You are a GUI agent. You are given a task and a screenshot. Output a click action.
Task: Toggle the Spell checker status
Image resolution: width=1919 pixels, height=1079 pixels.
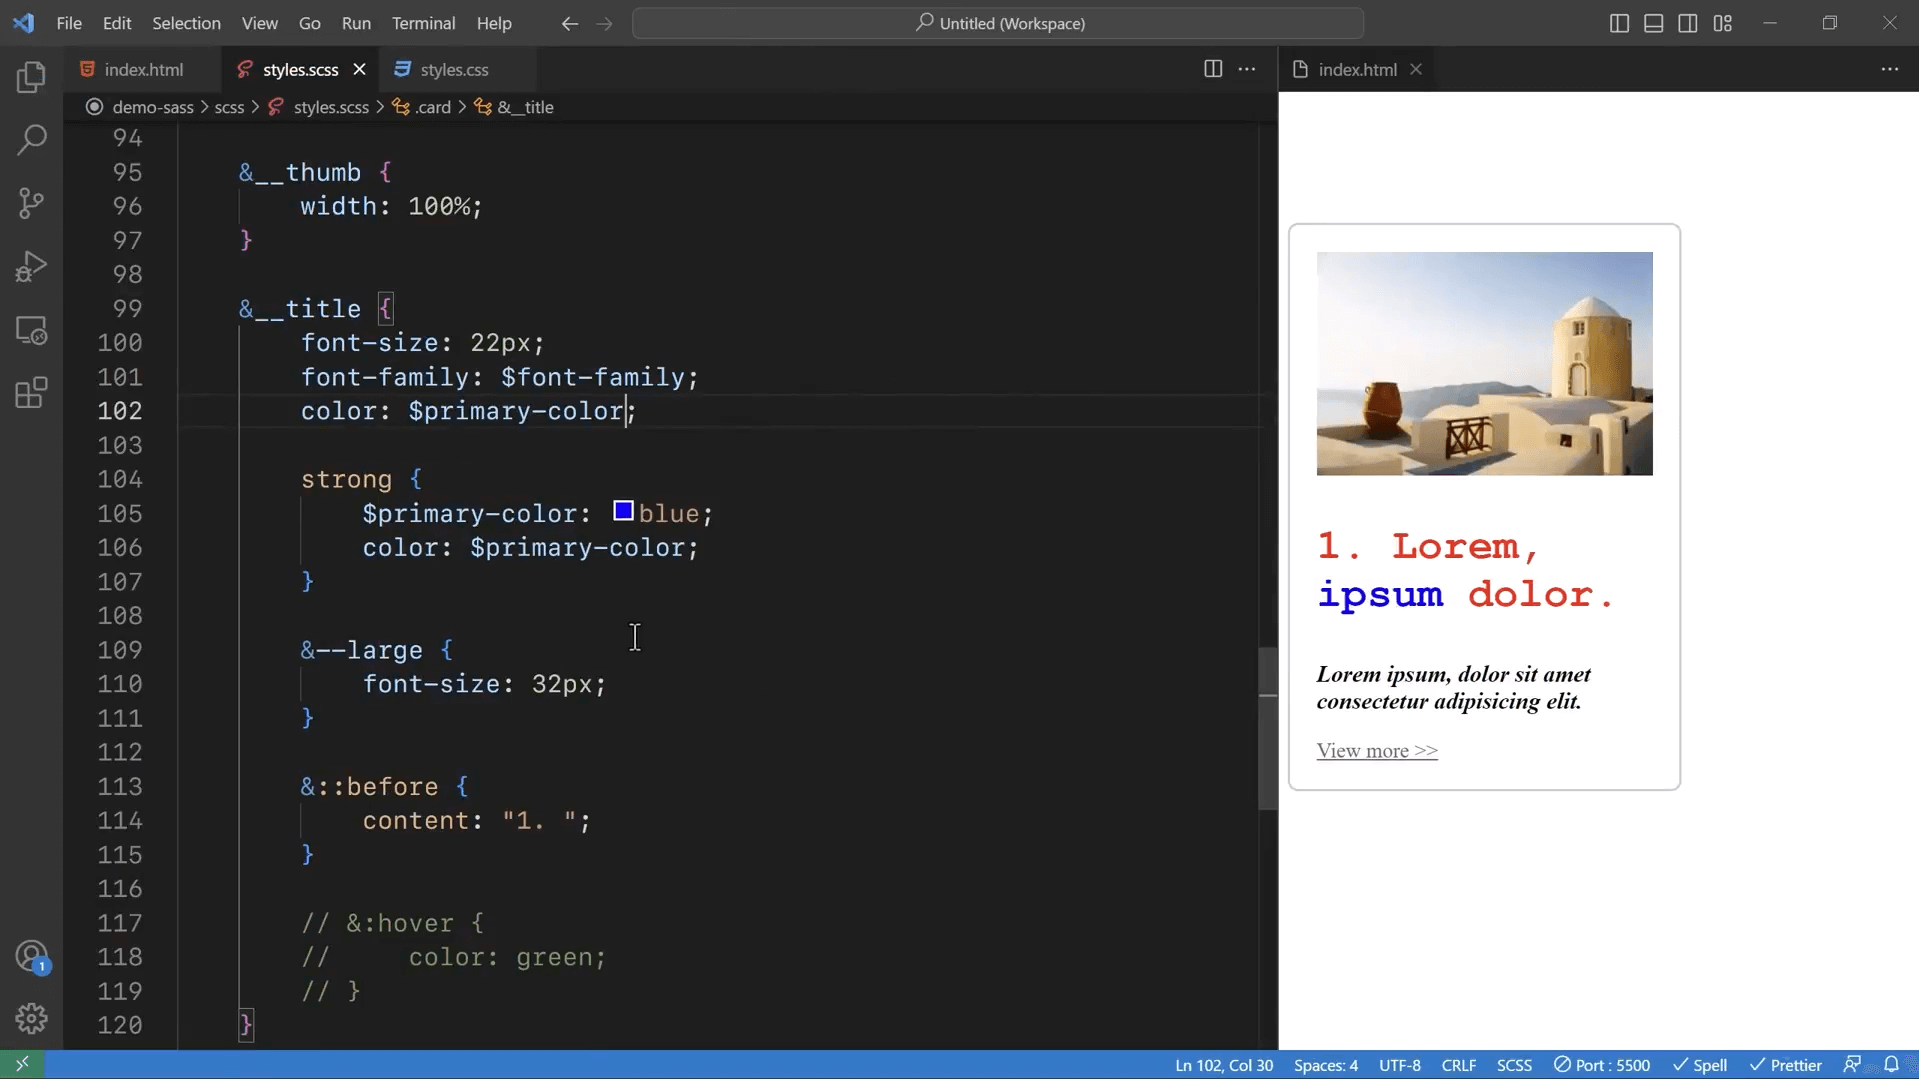pyautogui.click(x=1699, y=1065)
